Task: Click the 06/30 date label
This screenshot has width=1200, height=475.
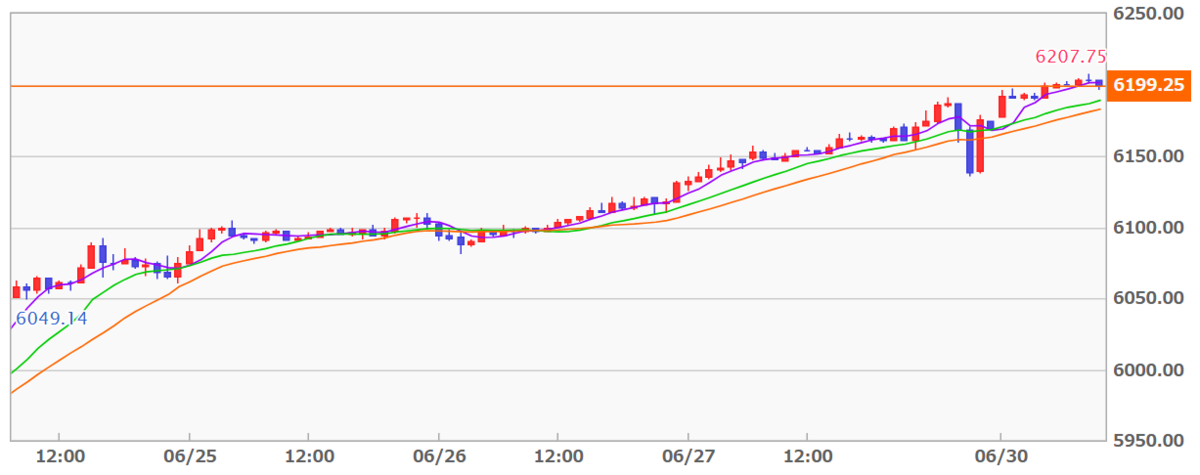Action: pos(1000,456)
